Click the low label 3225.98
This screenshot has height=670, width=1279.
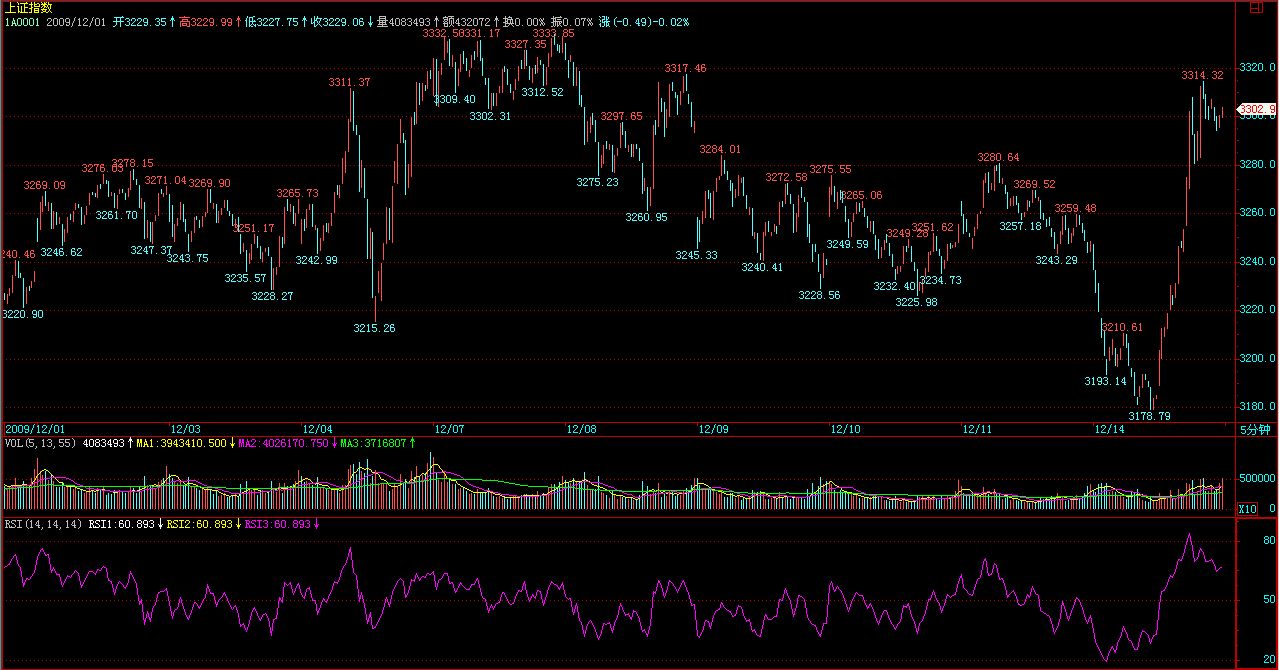[916, 302]
